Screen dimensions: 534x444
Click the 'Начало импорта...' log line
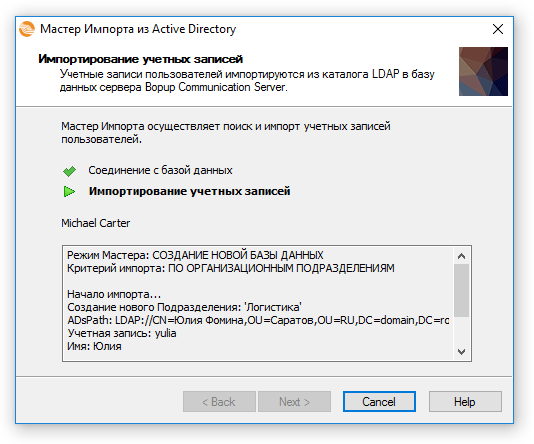[x=114, y=294]
